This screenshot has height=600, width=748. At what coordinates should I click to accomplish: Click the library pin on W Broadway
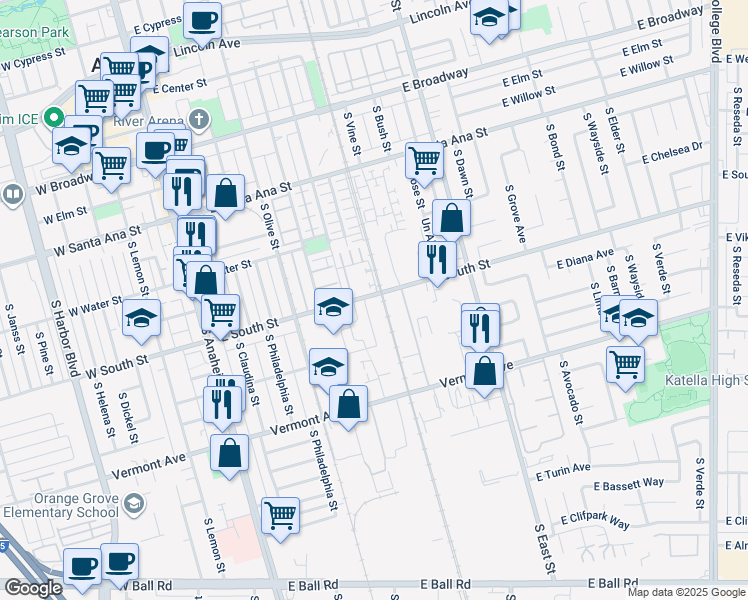pyautogui.click(x=12, y=196)
